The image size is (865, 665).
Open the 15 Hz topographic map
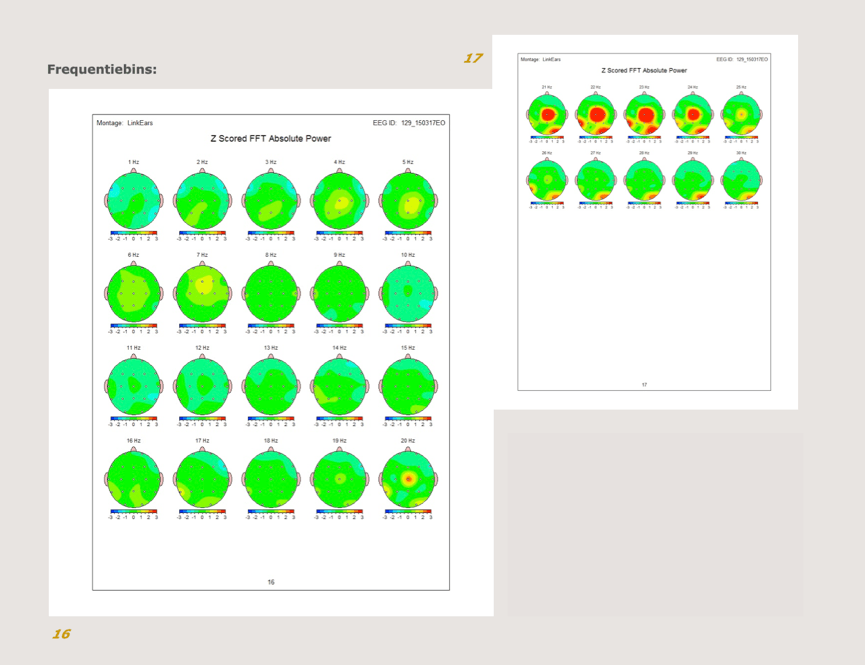pos(408,386)
